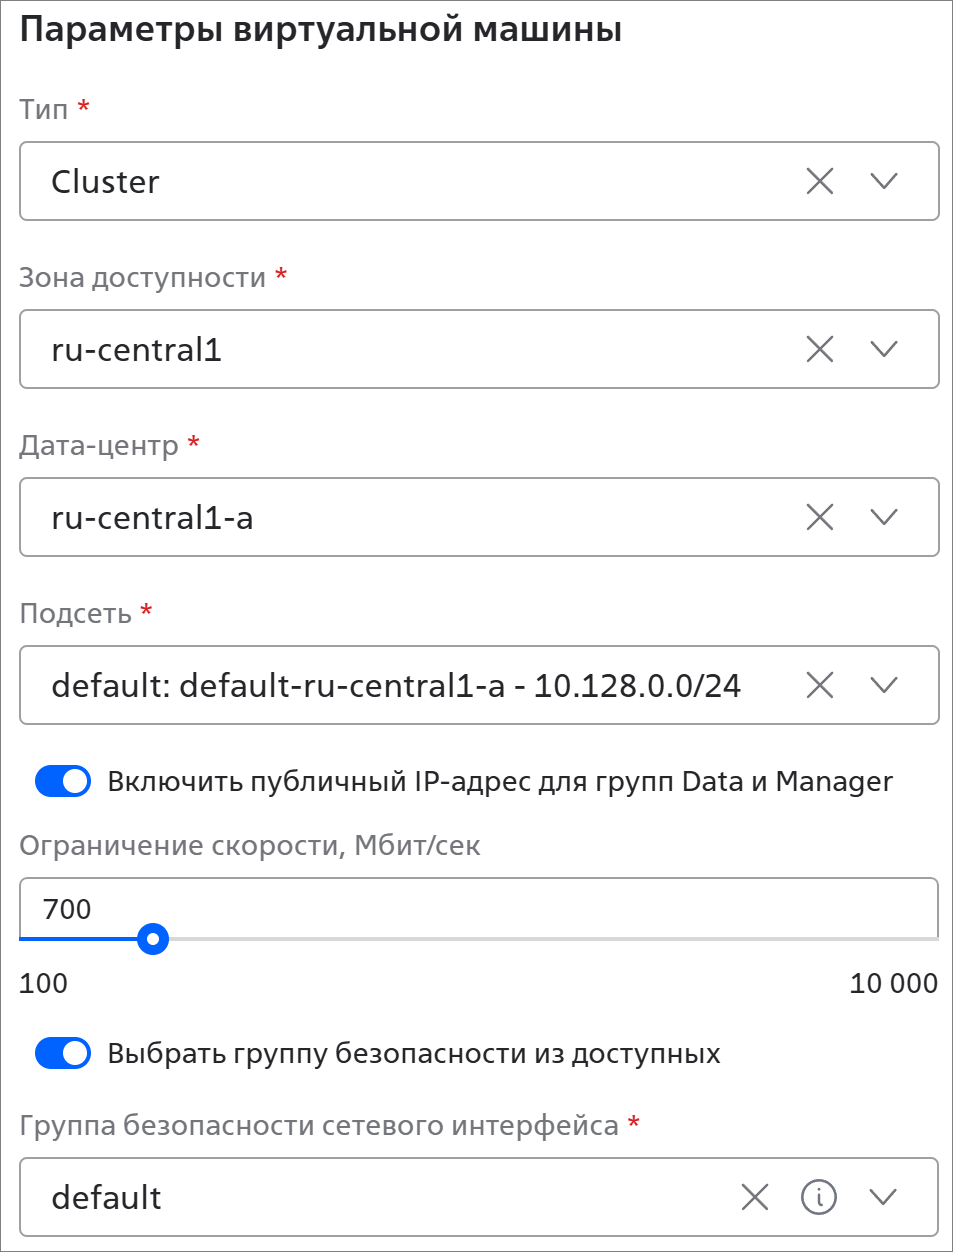Focus the speed limit field showing 700
The height and width of the screenshot is (1252, 953).
[479, 909]
